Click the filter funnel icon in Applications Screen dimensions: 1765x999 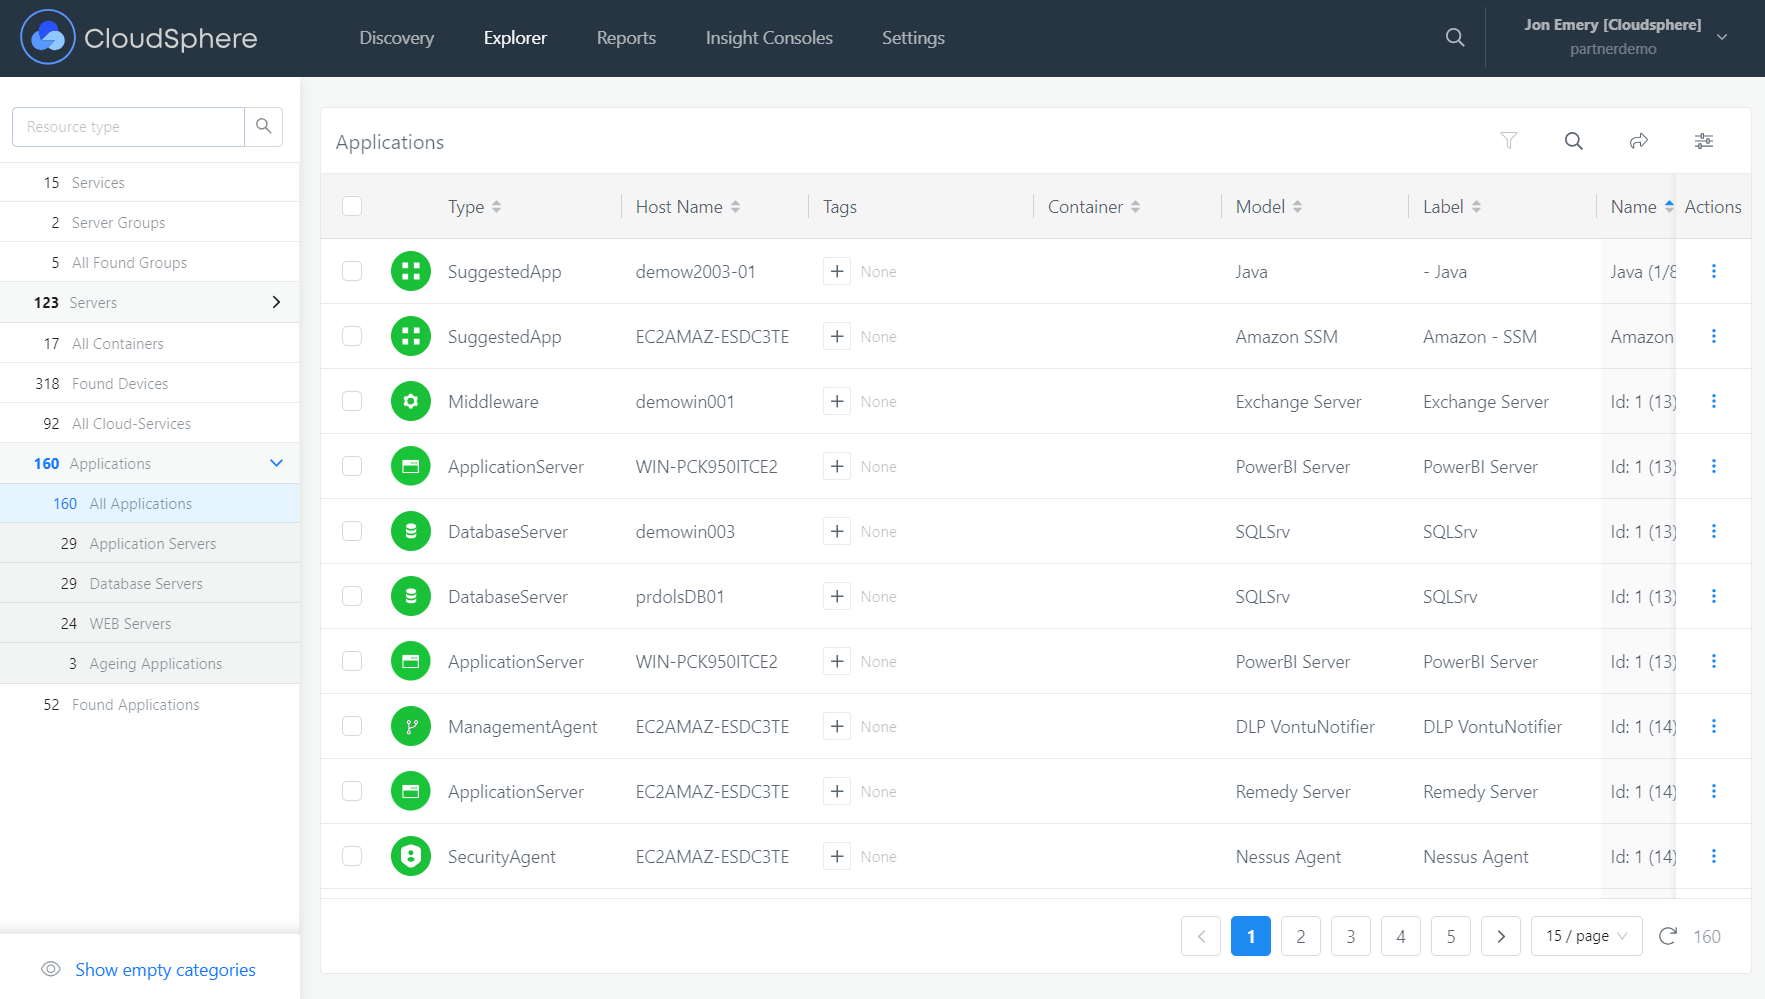coord(1509,141)
